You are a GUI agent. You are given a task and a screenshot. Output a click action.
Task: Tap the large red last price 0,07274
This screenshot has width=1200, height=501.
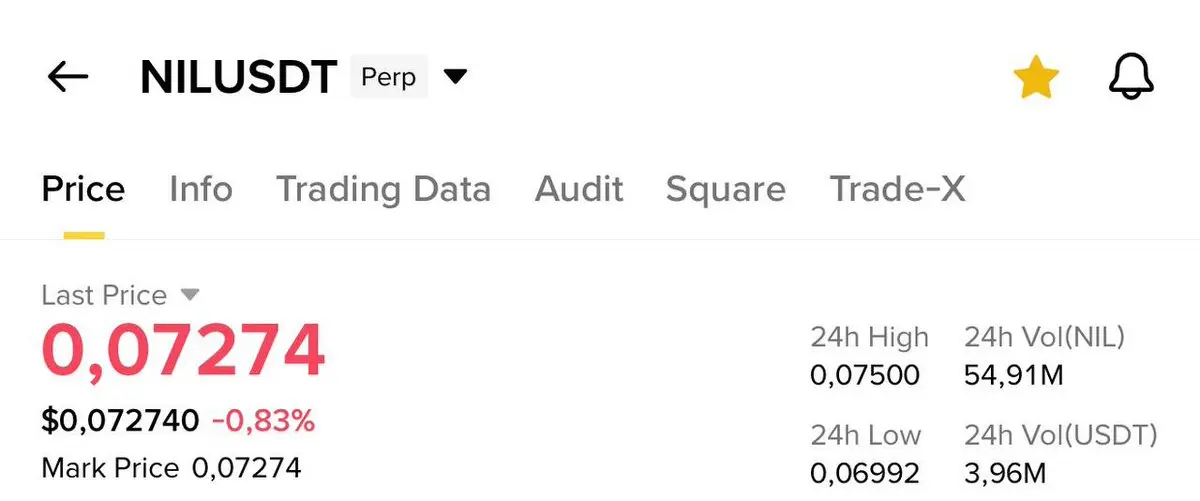[x=183, y=350]
